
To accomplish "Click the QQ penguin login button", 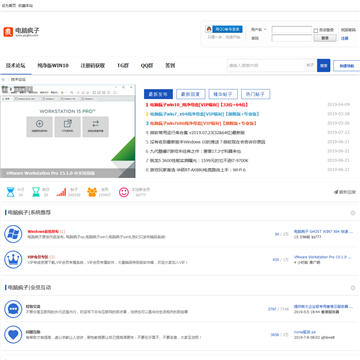I will click(224, 29).
